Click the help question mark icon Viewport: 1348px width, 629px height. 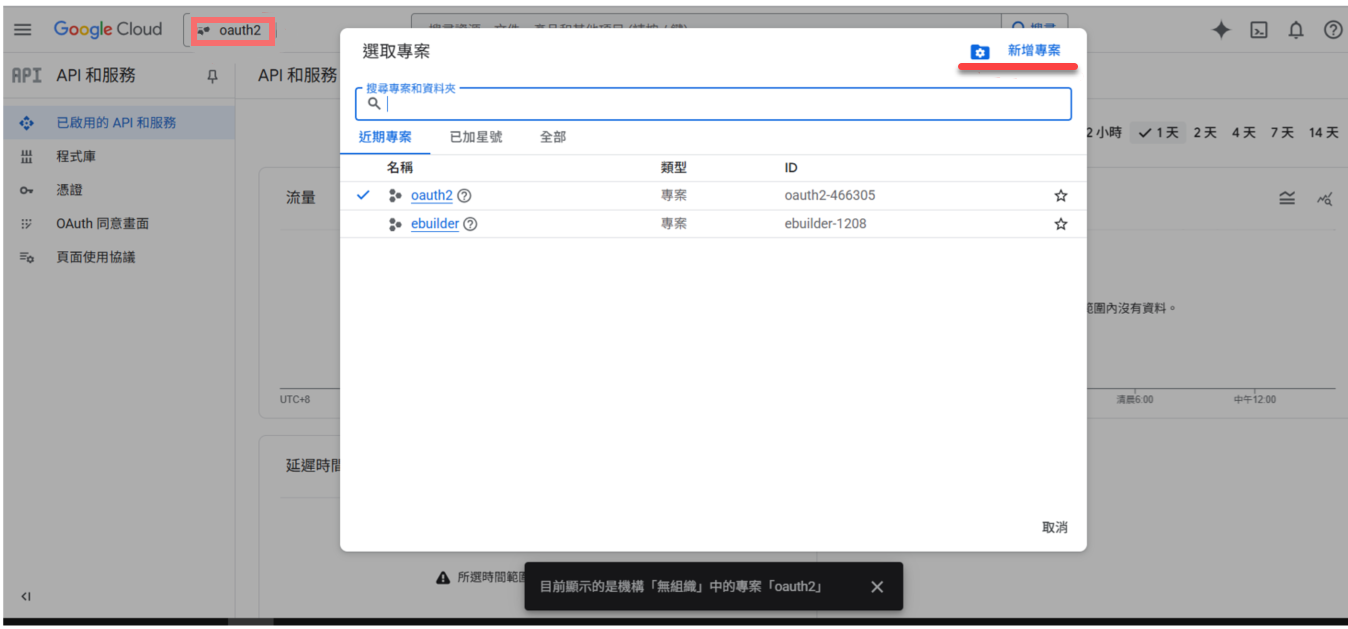[x=1332, y=30]
